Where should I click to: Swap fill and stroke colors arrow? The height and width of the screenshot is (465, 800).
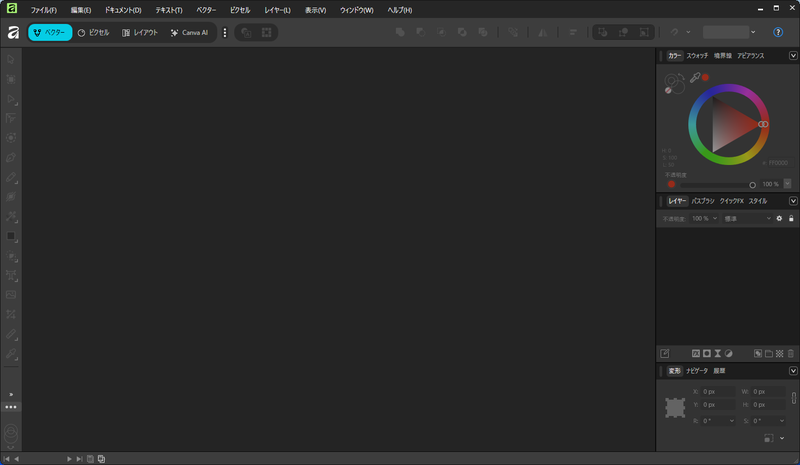point(681,77)
